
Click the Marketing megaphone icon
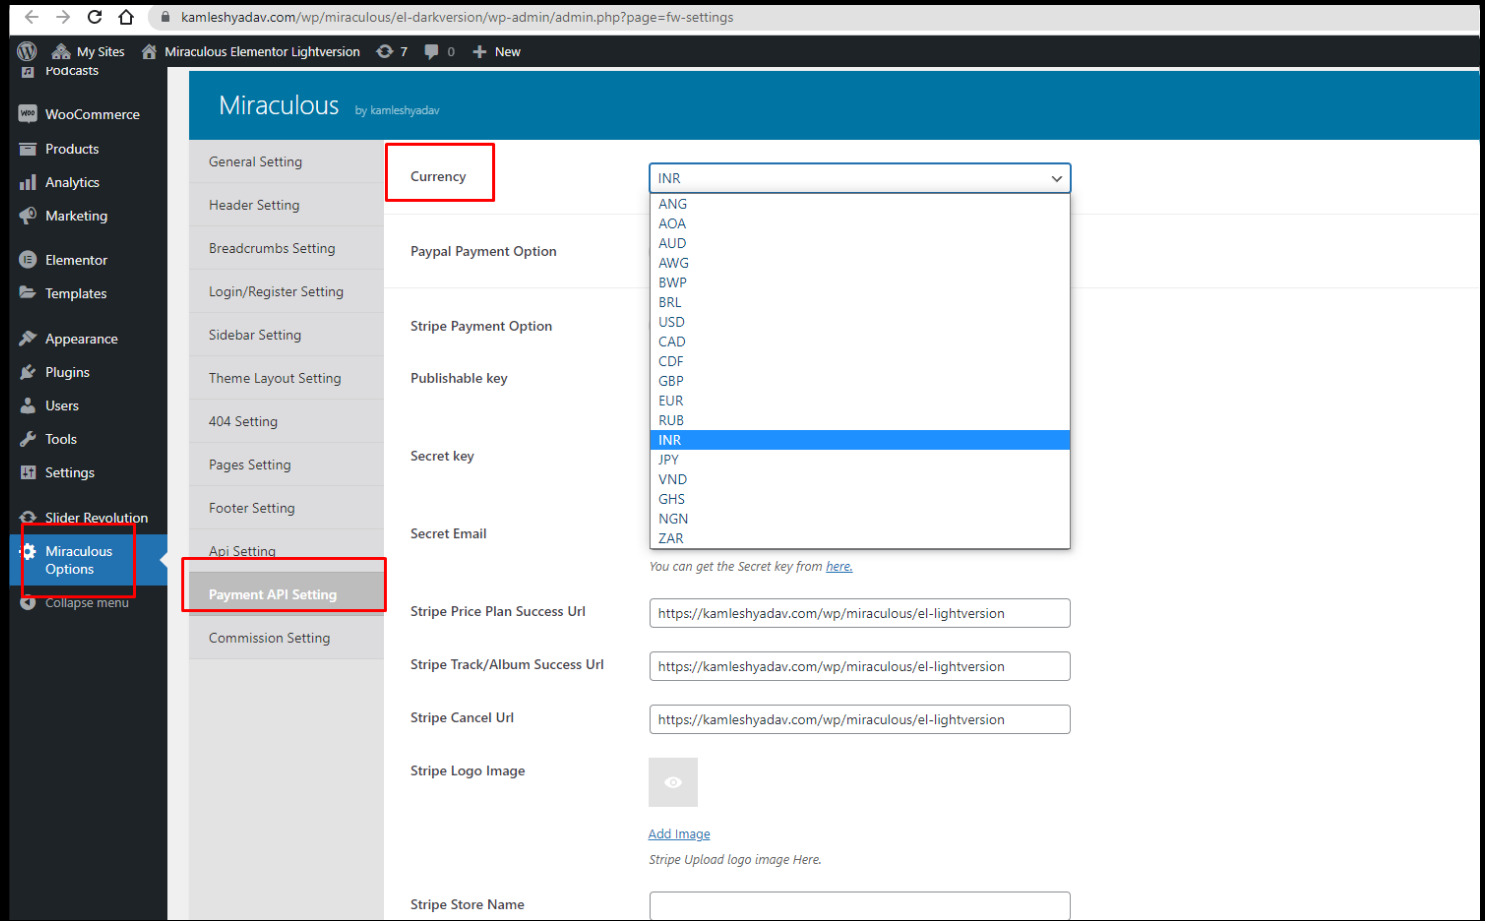click(x=28, y=215)
